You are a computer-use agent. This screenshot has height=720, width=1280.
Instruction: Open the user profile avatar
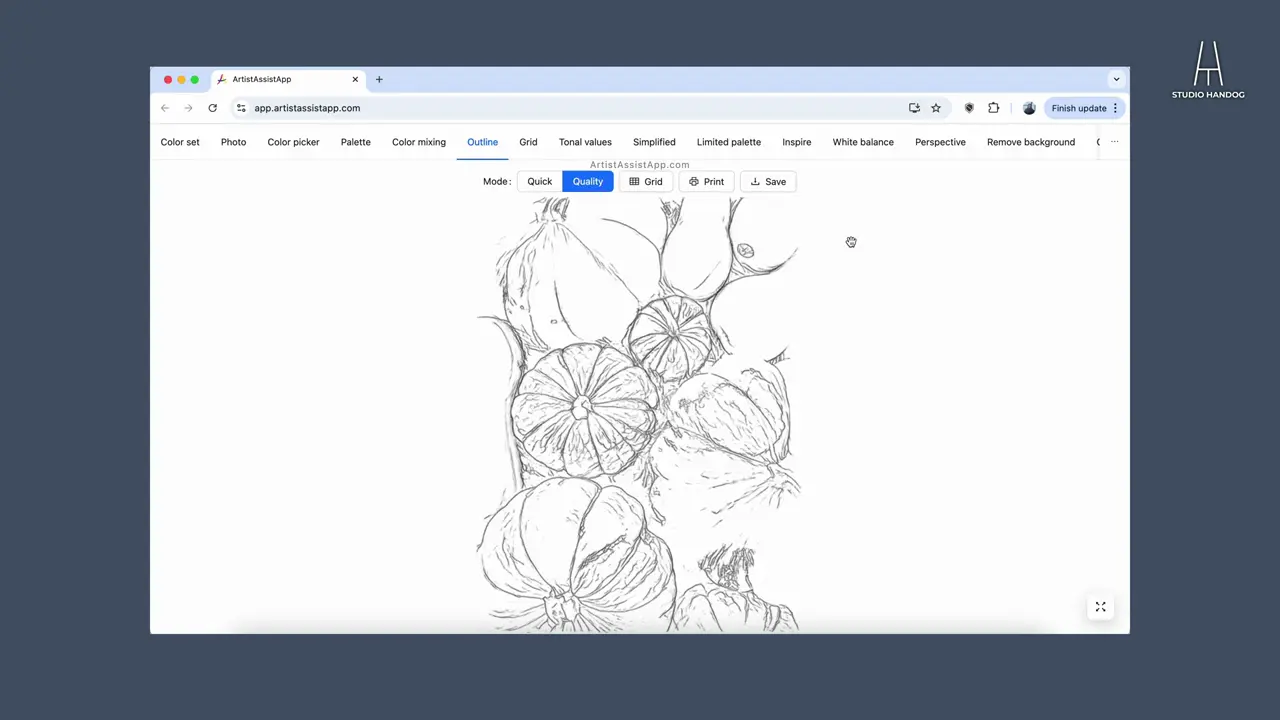tap(1029, 108)
